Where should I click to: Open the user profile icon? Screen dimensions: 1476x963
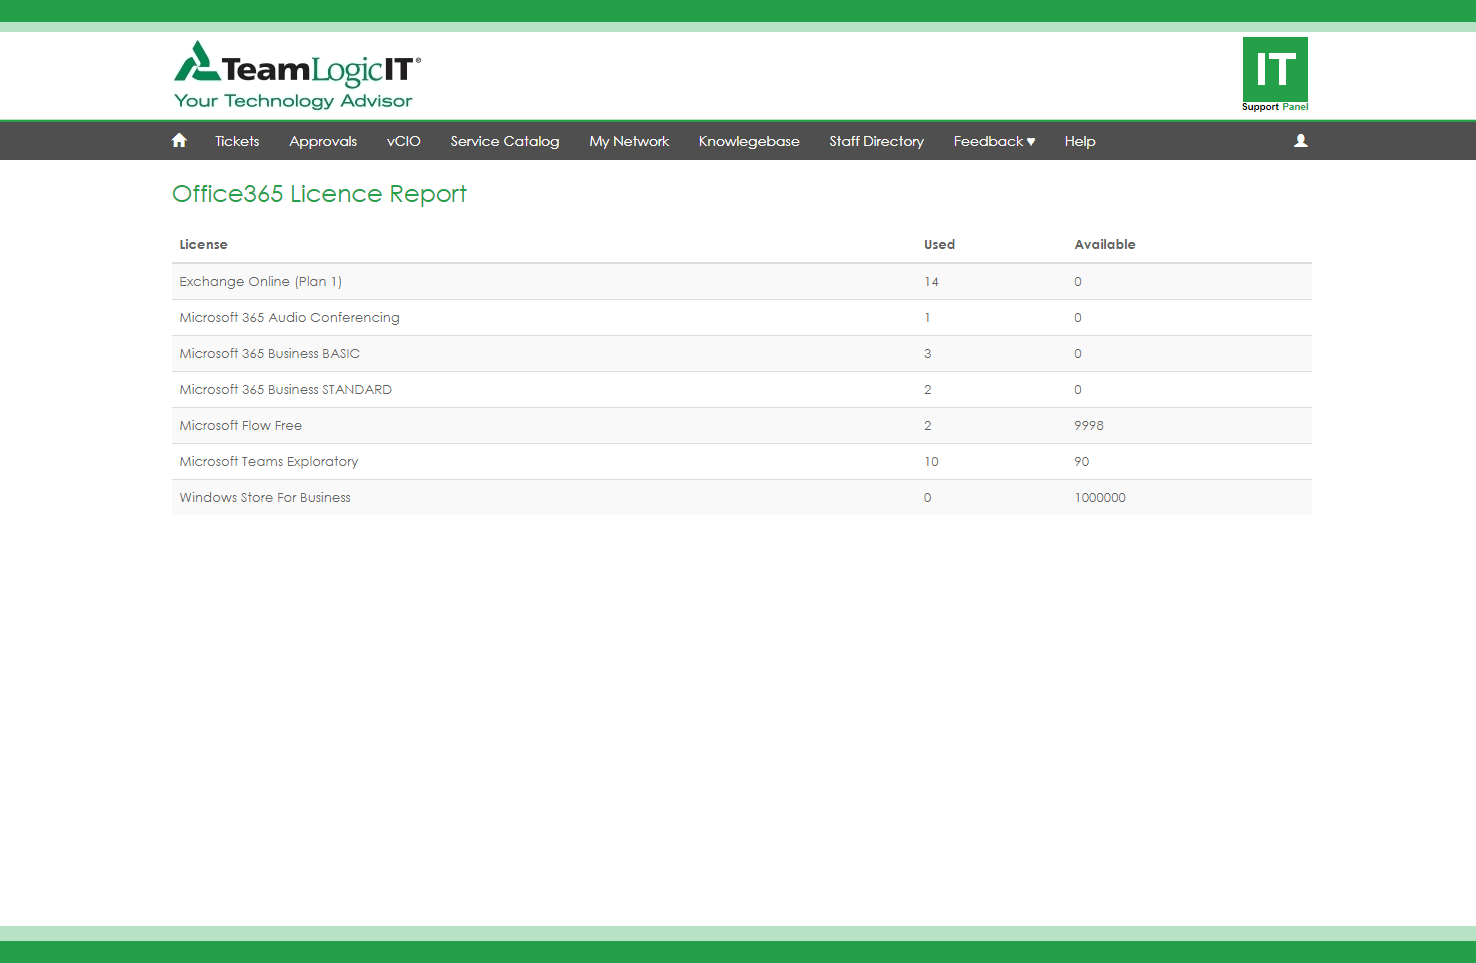[x=1300, y=141]
